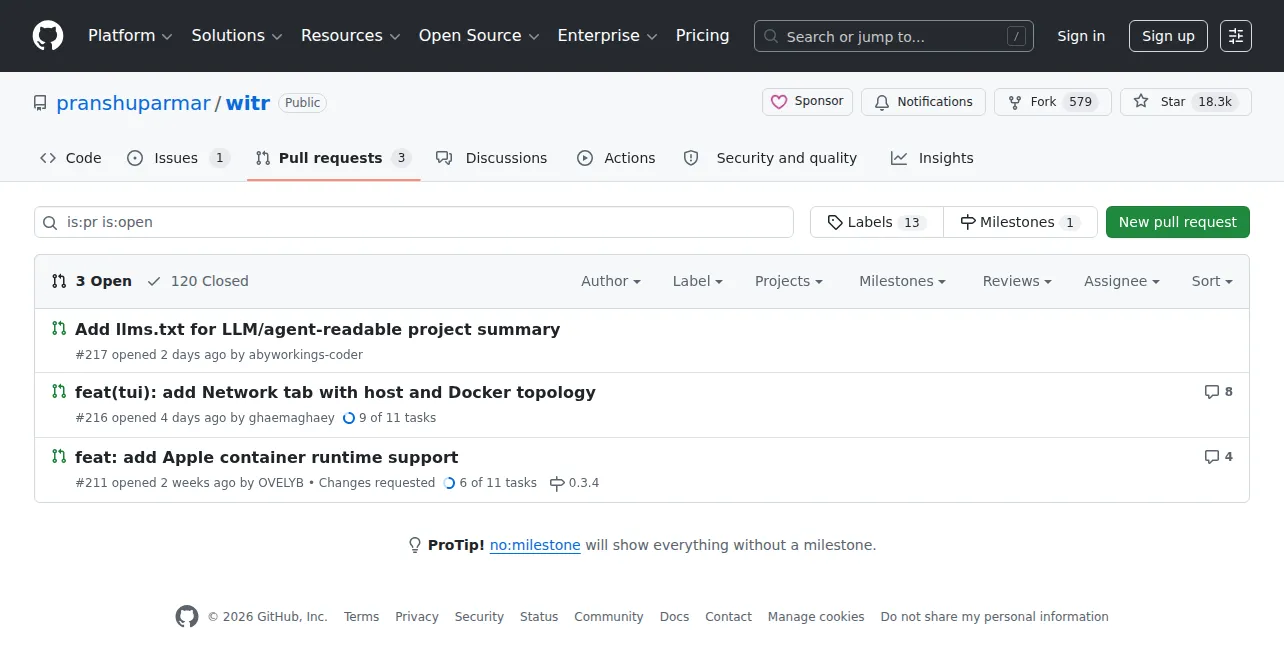Open the Enterprise menu
The width and height of the screenshot is (1284, 670).
point(607,36)
